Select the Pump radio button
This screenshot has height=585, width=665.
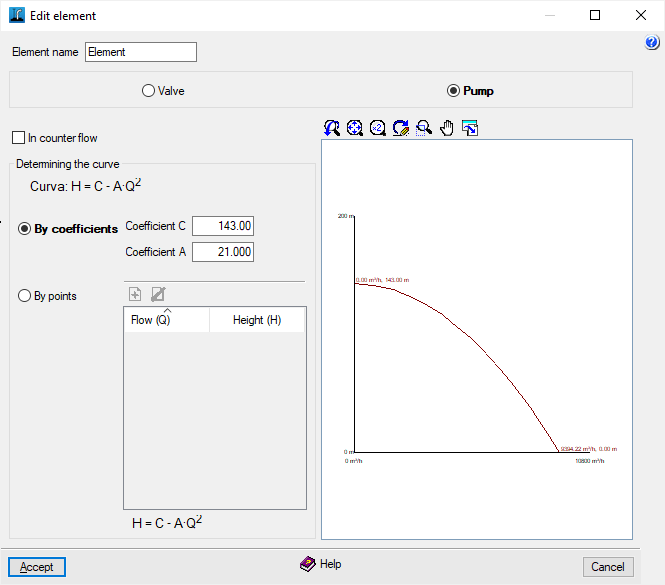tap(453, 91)
